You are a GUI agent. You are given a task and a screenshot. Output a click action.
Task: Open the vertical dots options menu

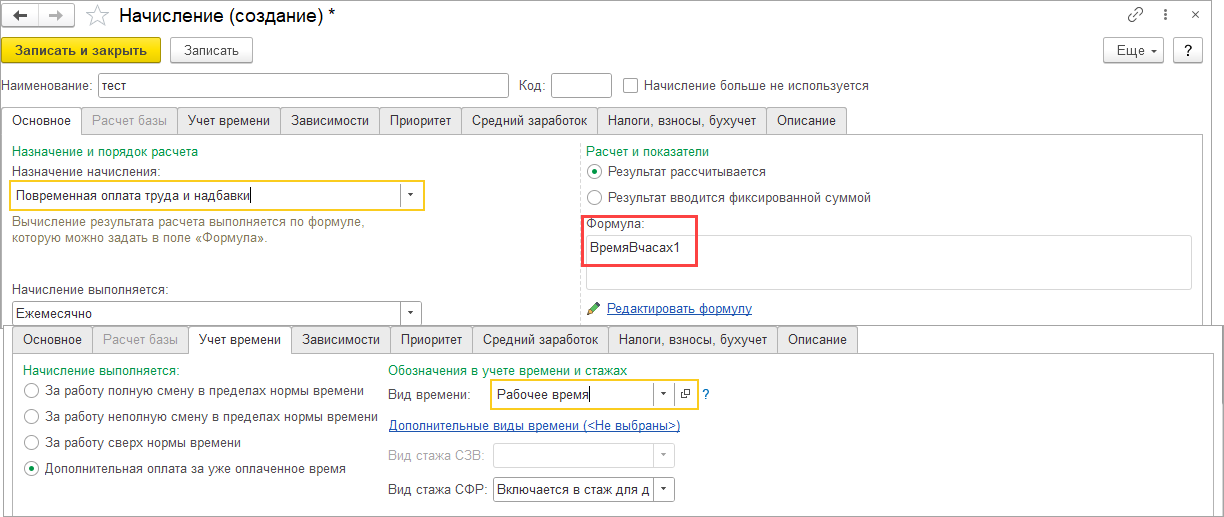coord(1165,15)
